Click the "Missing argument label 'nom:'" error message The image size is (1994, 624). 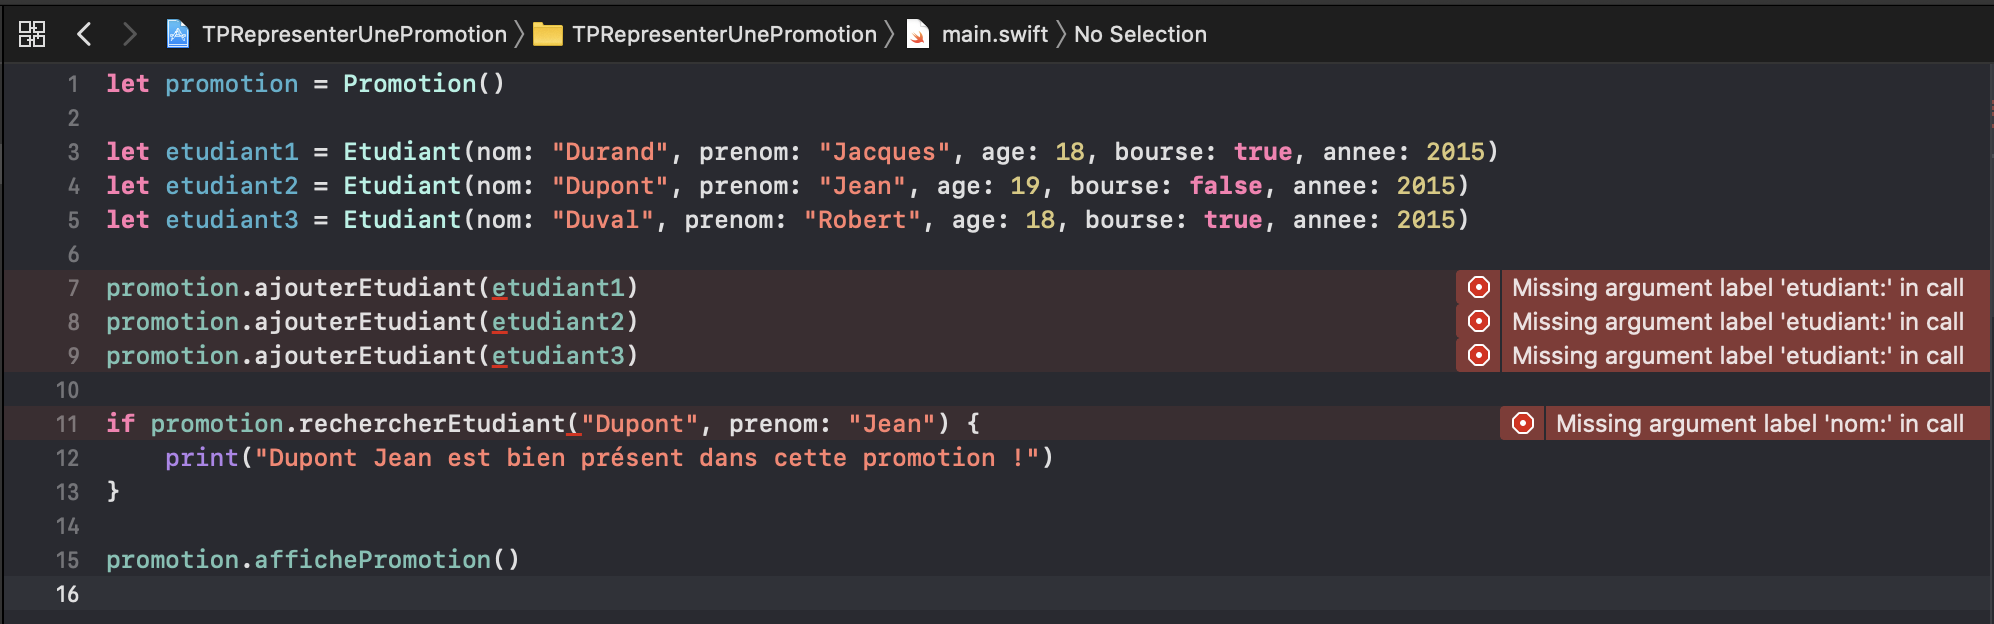click(x=1759, y=424)
